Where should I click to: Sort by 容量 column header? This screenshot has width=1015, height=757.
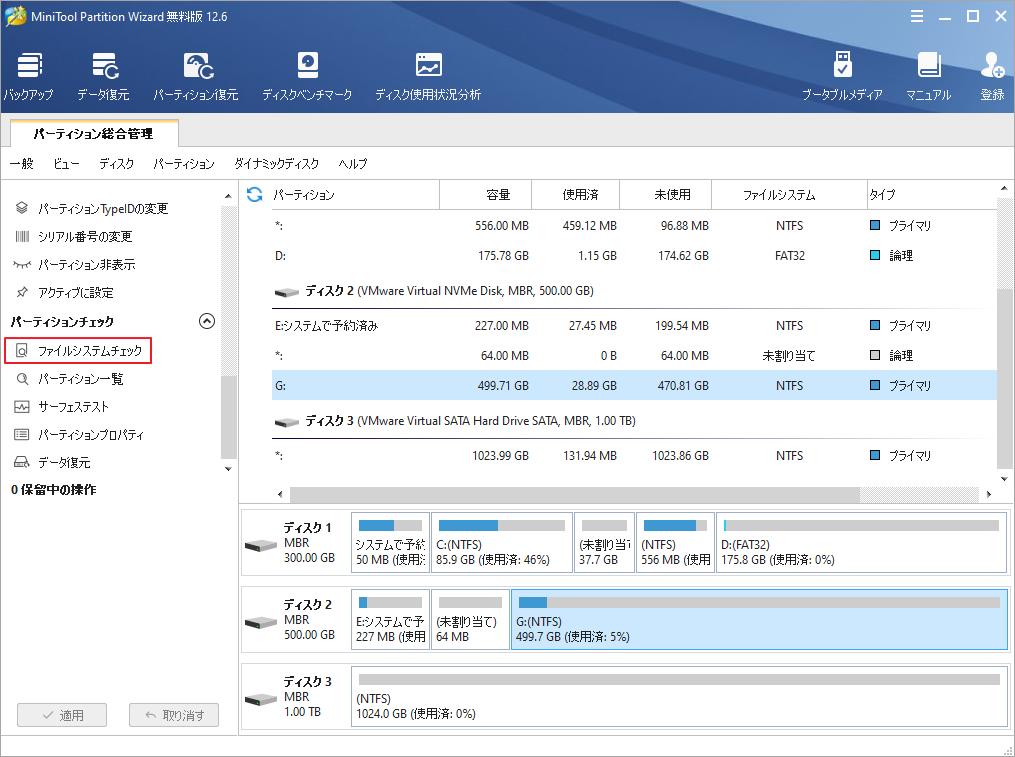point(485,194)
